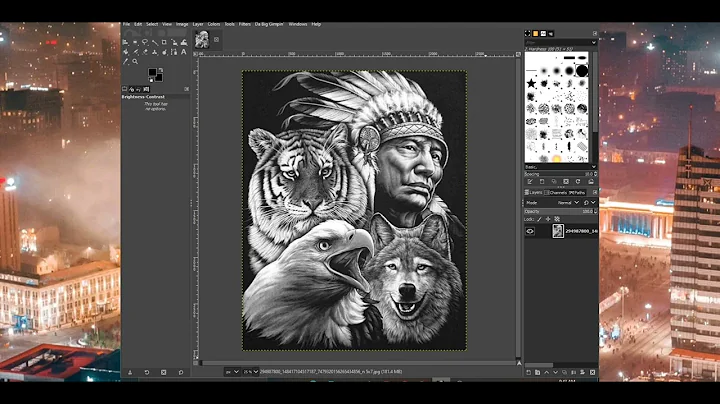This screenshot has width=720, height=404.
Task: Select the Warp Transform tool
Action: point(184,42)
